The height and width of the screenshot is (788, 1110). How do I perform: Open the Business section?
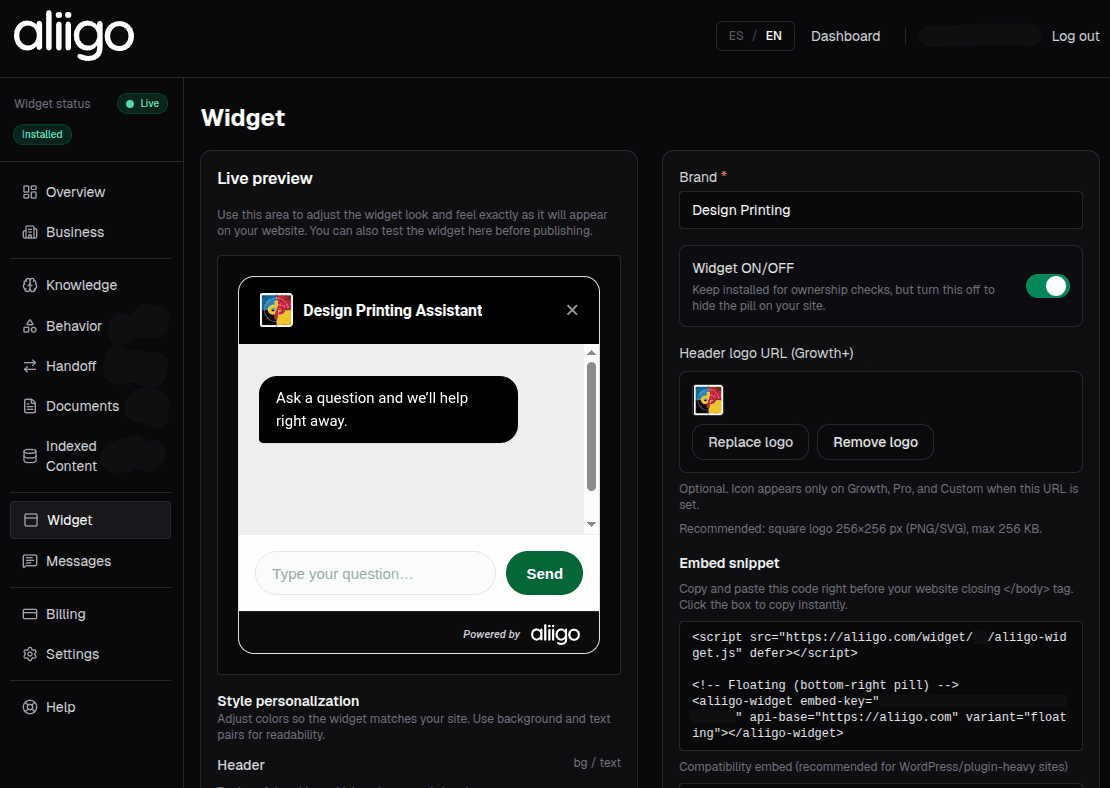click(x=74, y=232)
